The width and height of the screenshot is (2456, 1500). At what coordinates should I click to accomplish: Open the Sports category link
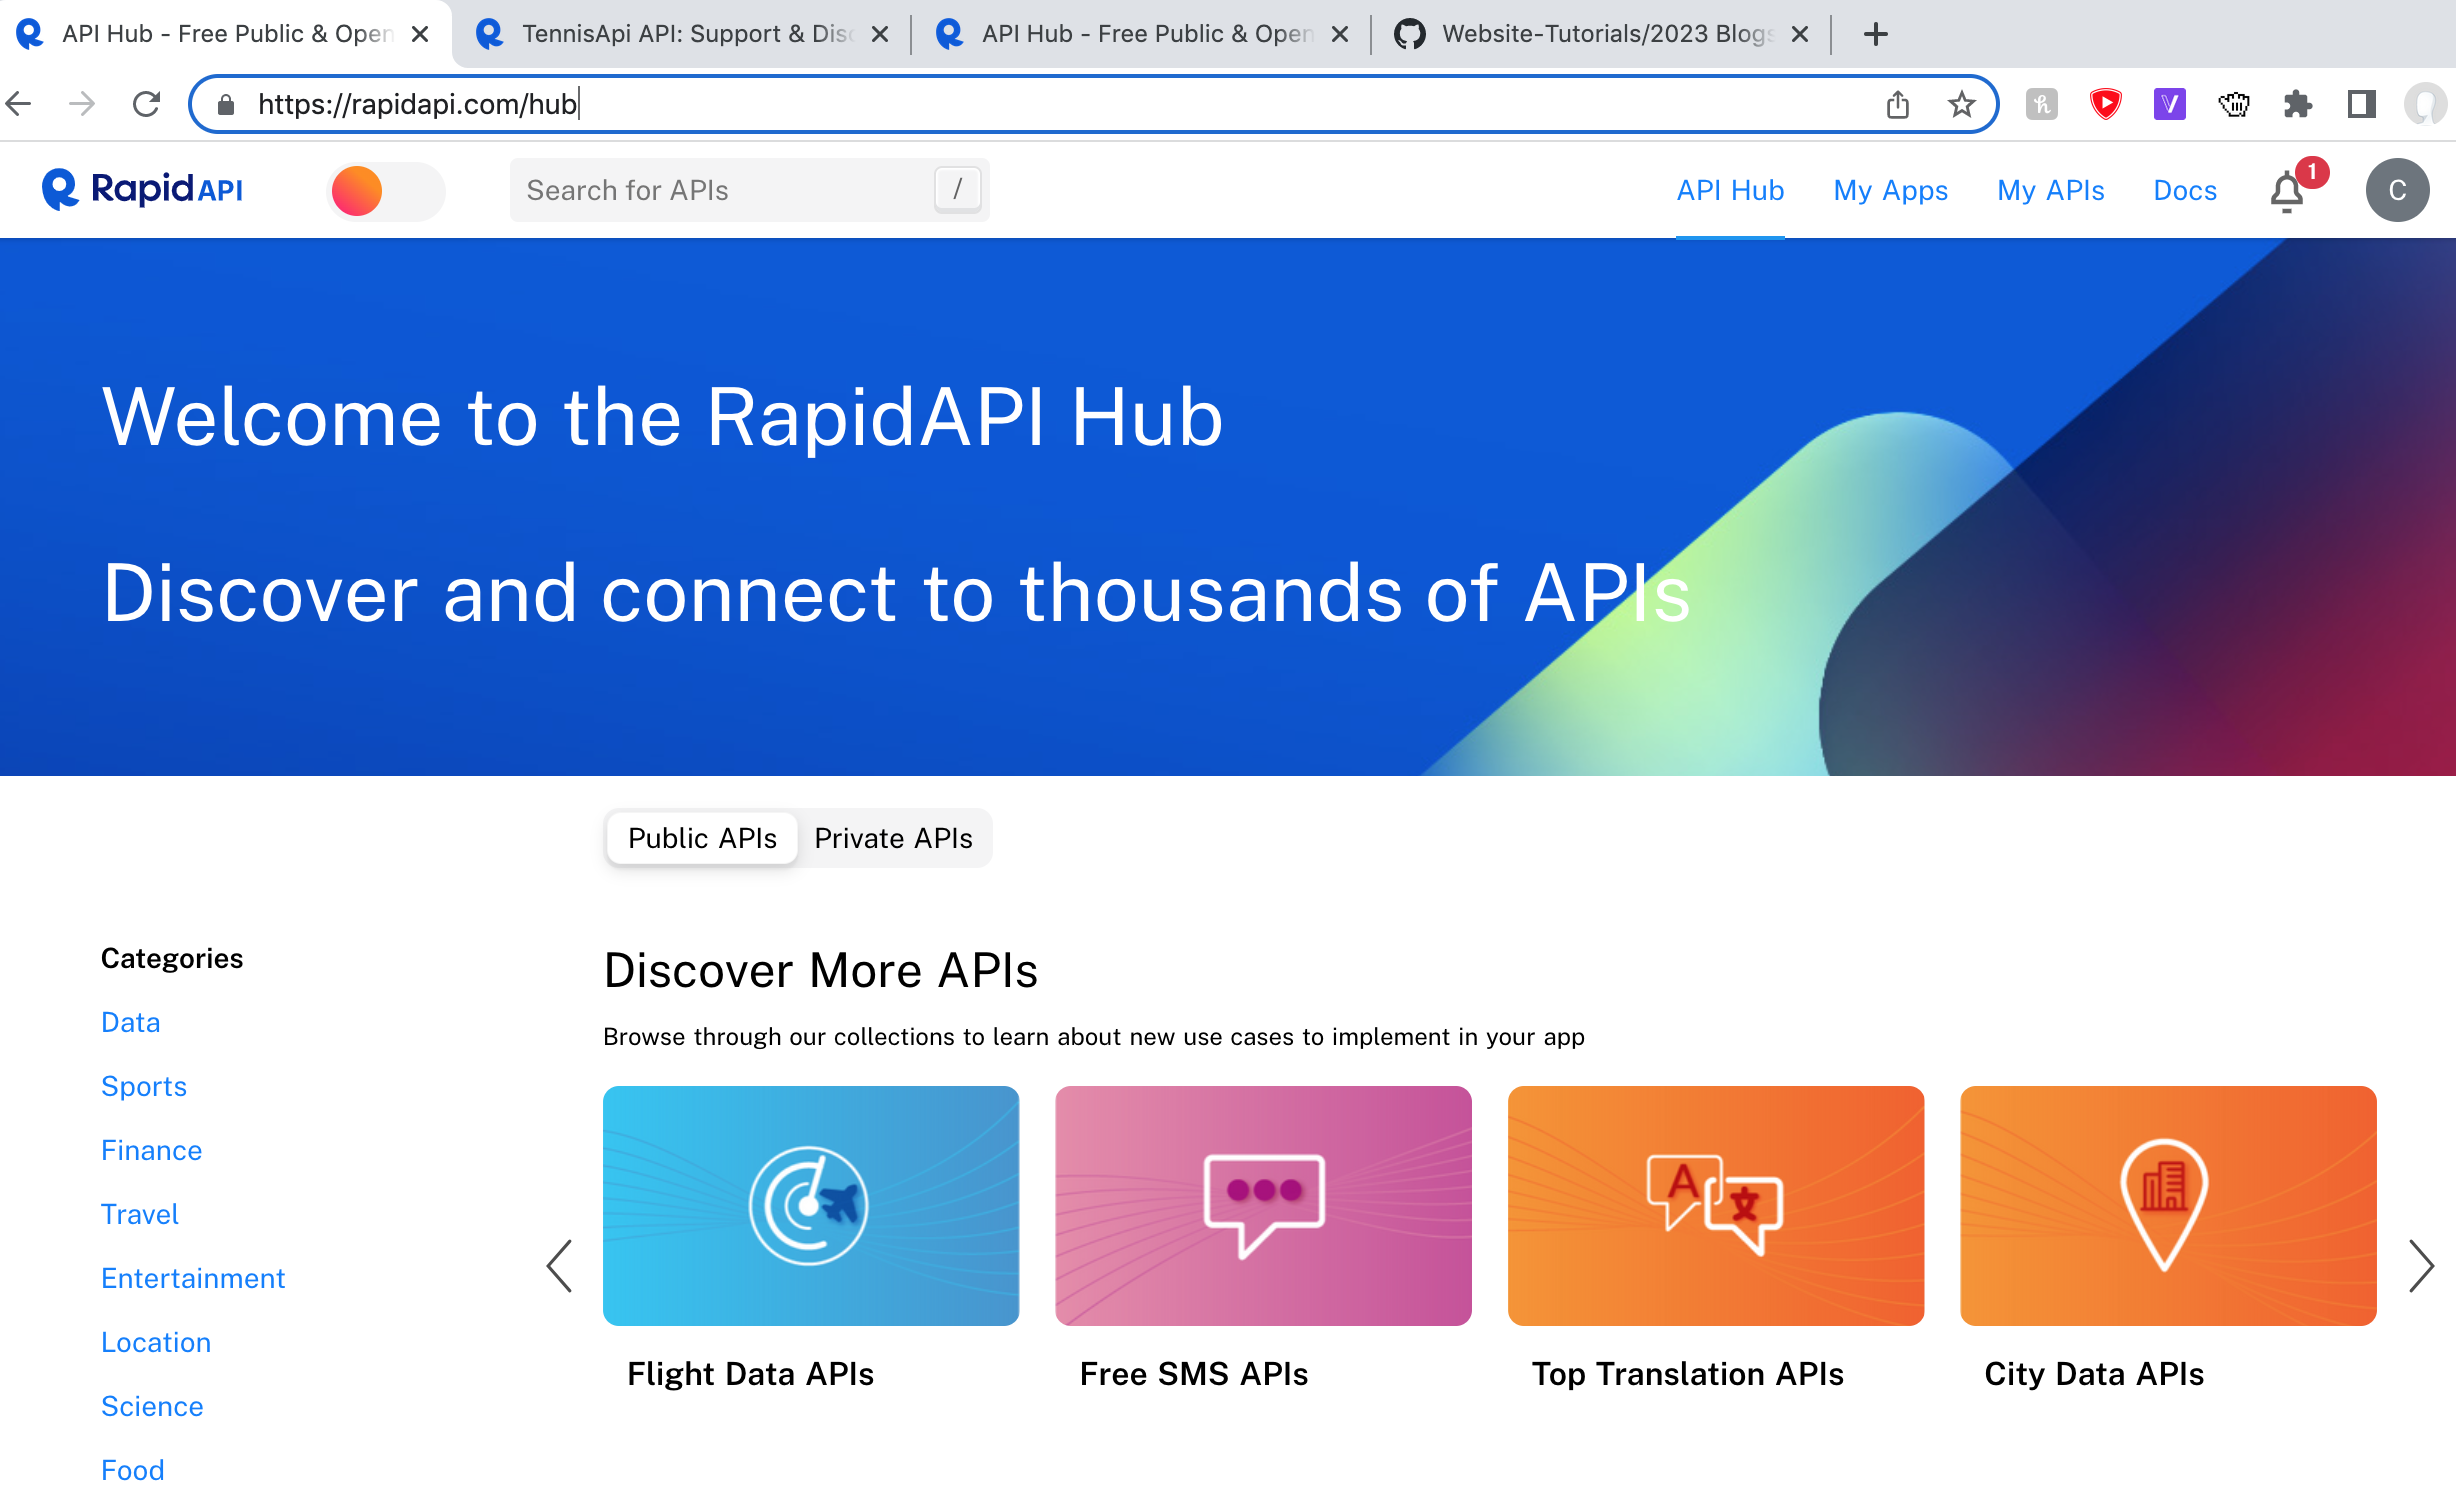(144, 1086)
